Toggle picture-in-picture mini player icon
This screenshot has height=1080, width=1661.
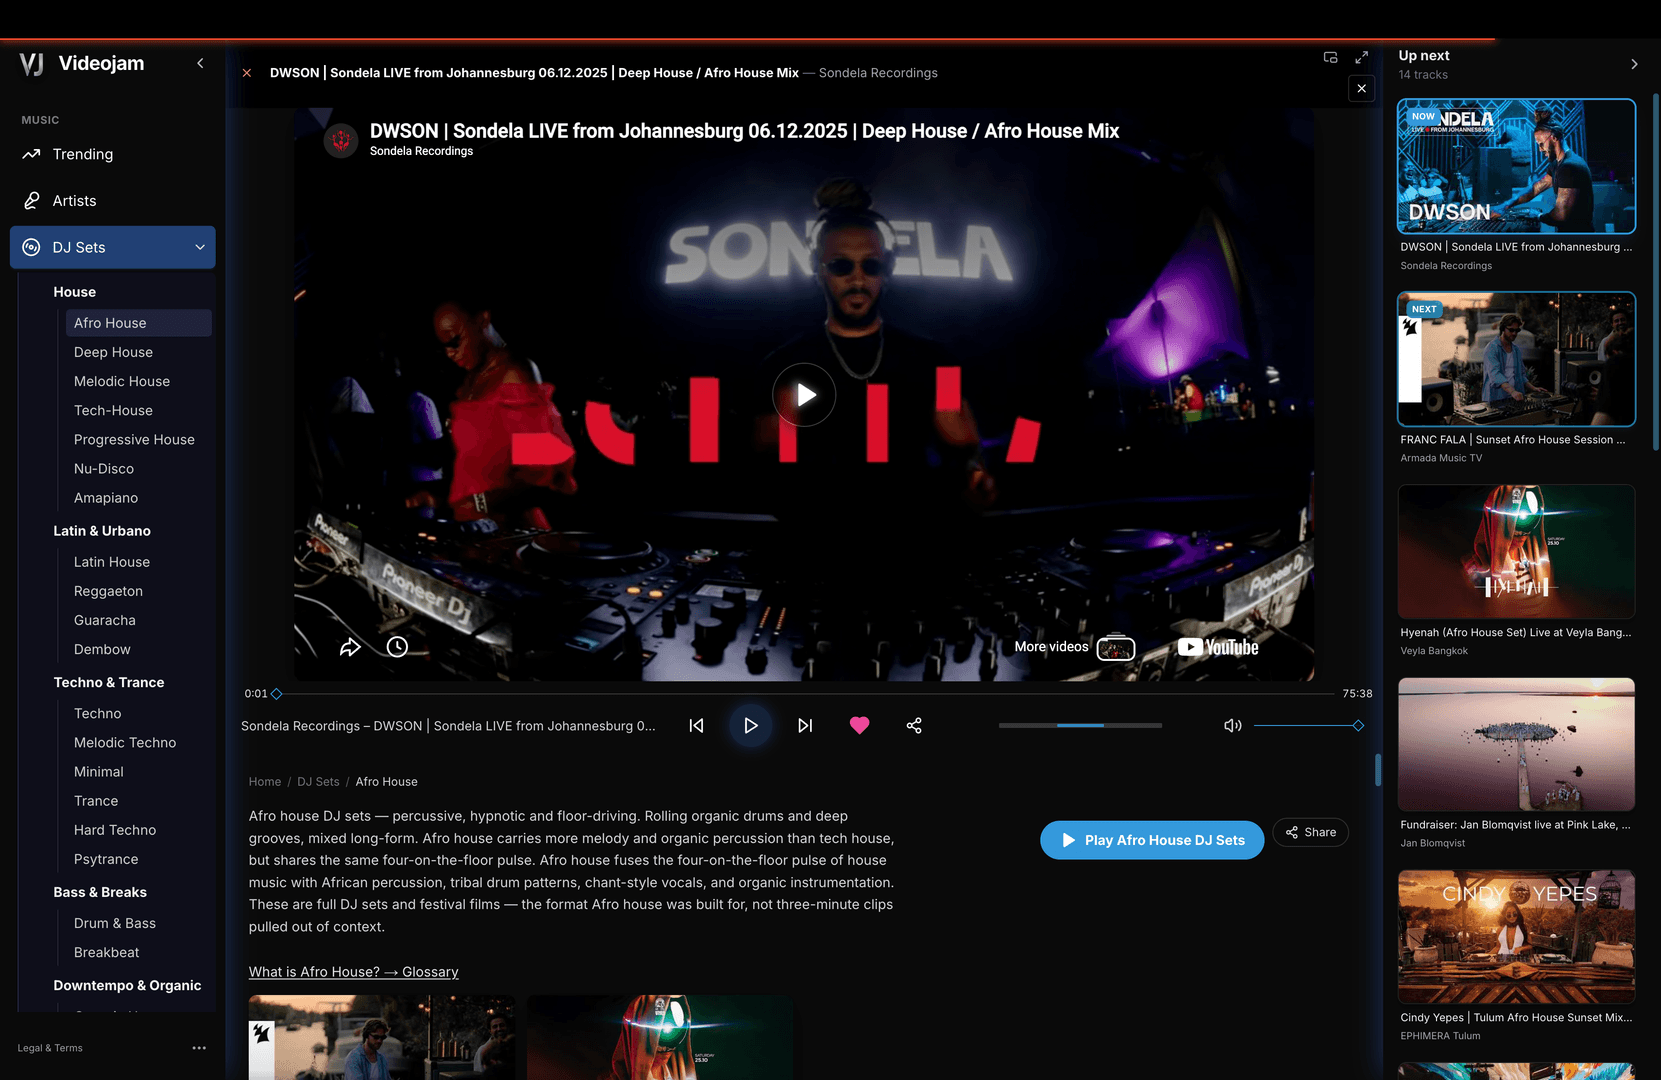pyautogui.click(x=1330, y=58)
